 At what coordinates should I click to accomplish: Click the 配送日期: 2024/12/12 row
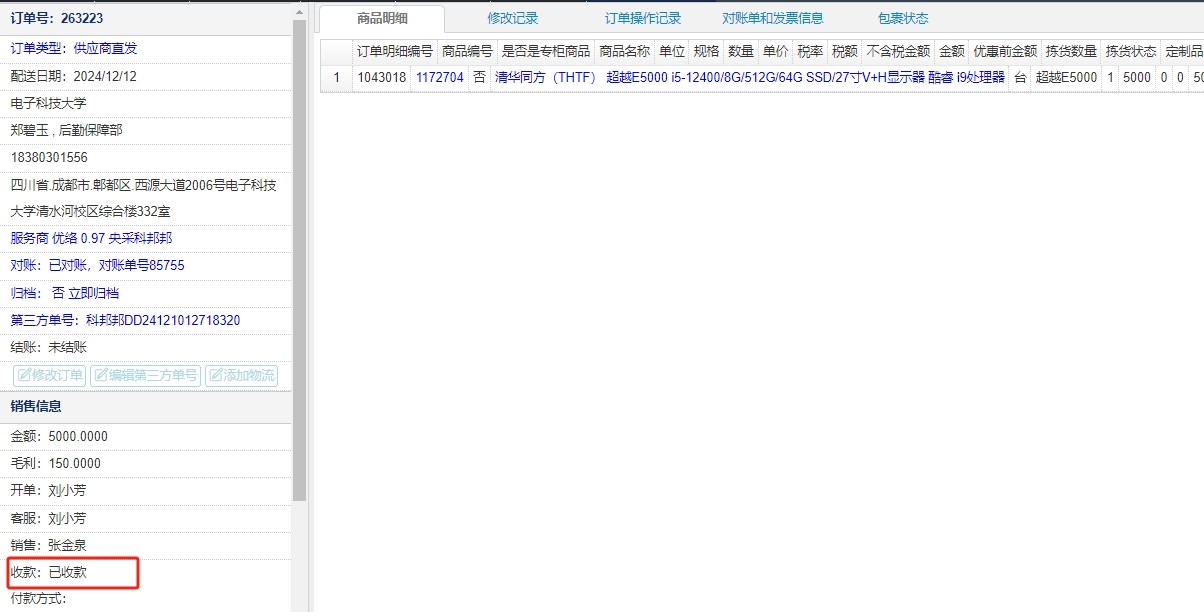coord(146,76)
